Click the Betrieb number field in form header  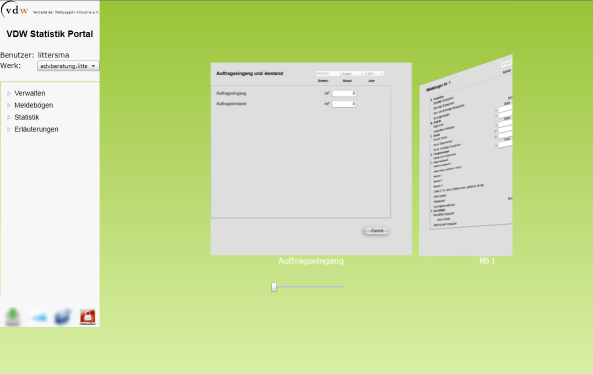(328, 73)
